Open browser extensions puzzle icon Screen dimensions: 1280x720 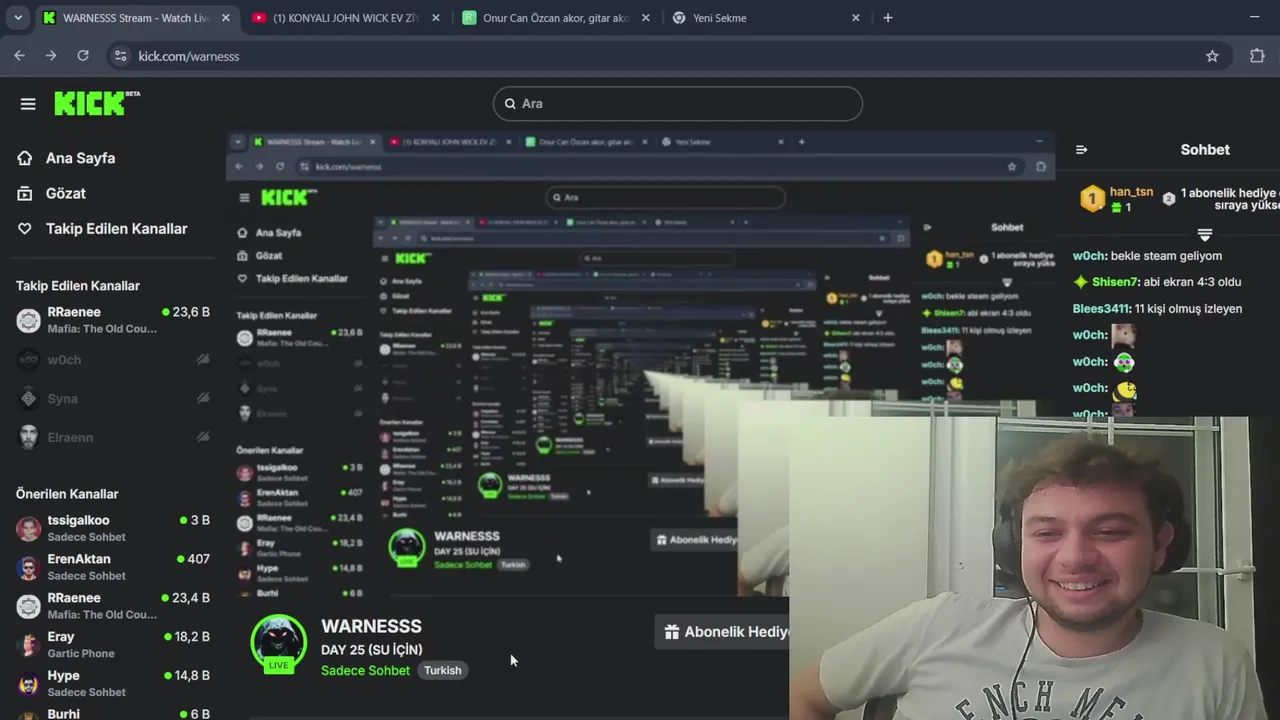[x=1257, y=56]
